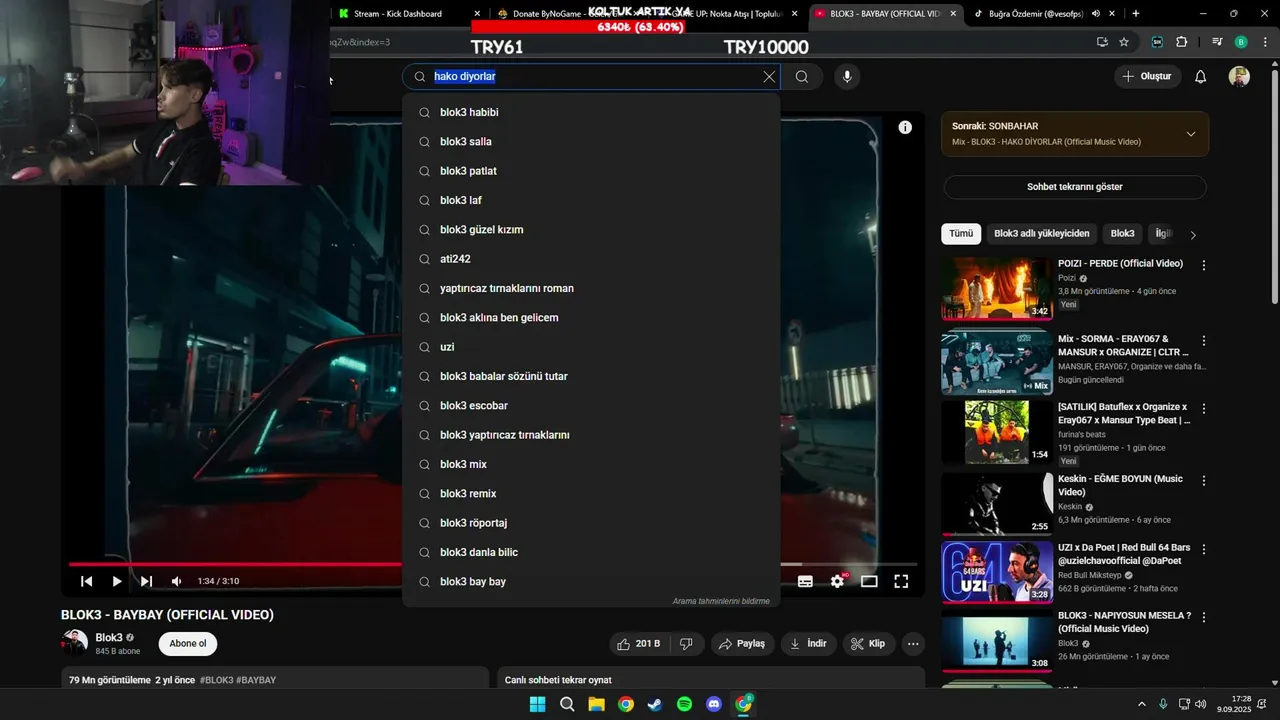1280x720 pixels.
Task: Switch to theater mode
Action: (869, 581)
